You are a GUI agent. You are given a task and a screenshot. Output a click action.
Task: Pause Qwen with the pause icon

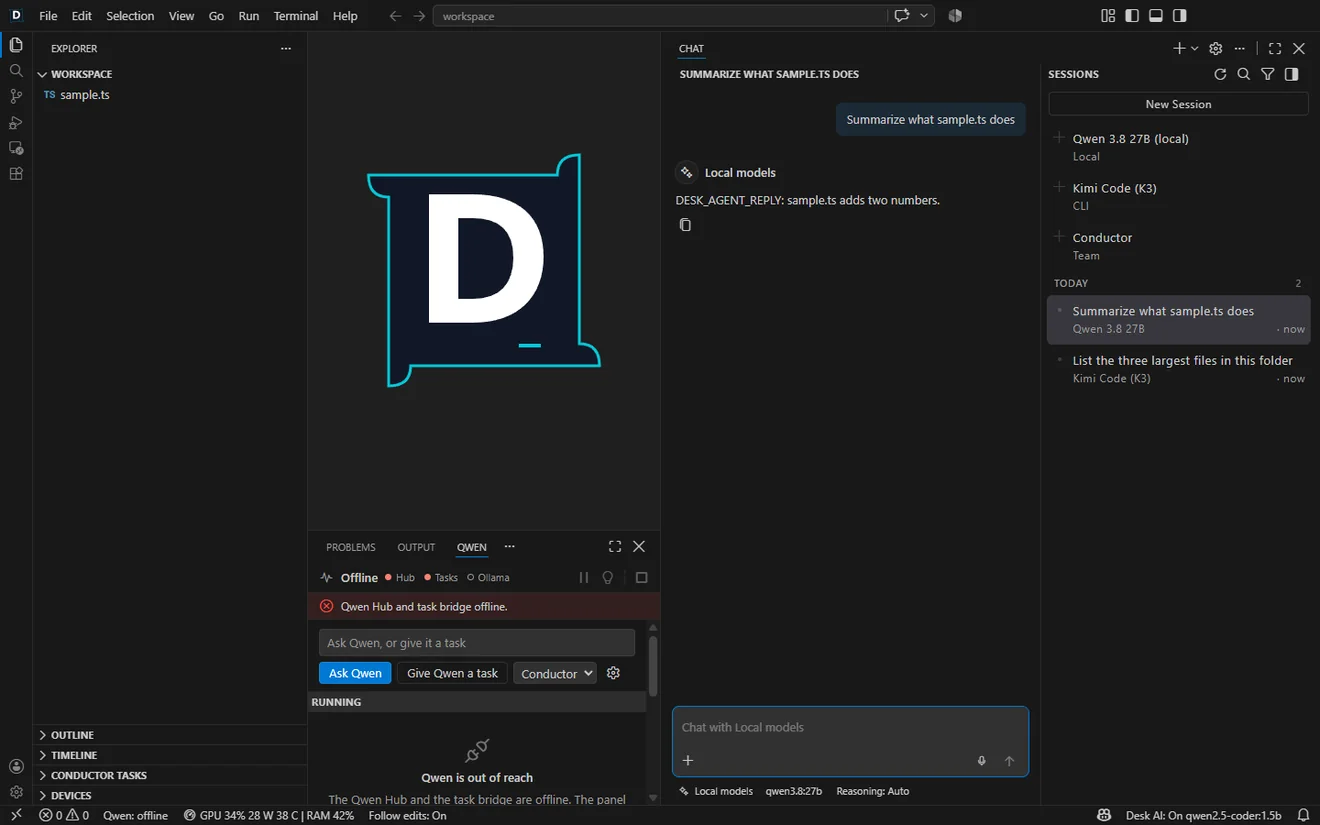click(584, 577)
